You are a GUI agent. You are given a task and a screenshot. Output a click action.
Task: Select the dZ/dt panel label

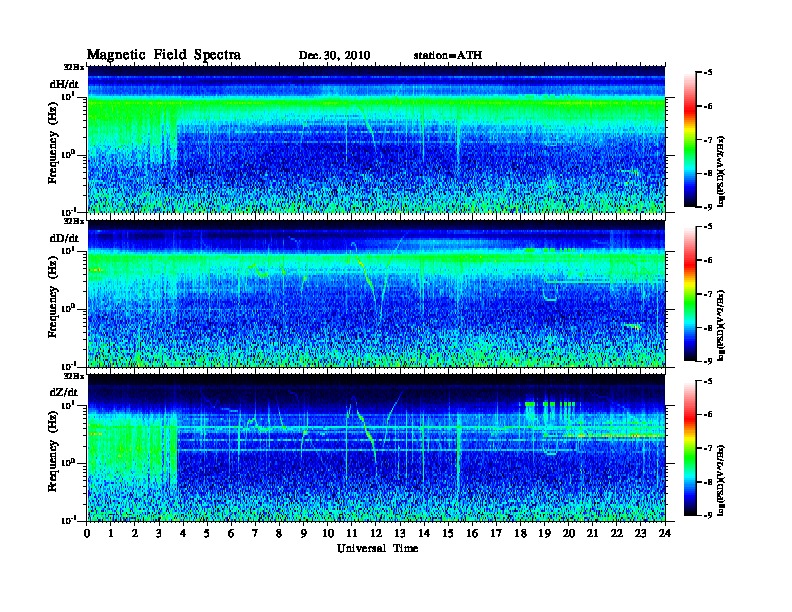(x=64, y=392)
